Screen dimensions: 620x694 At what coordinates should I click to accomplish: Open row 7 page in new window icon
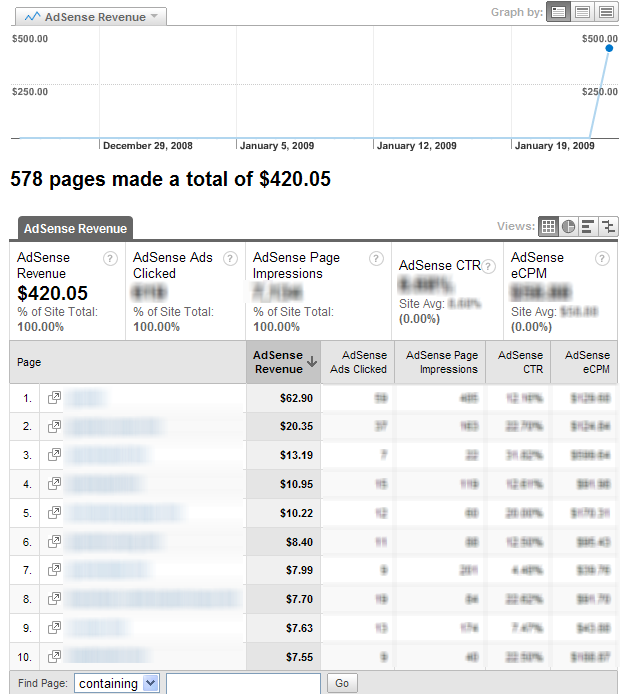coord(54,570)
